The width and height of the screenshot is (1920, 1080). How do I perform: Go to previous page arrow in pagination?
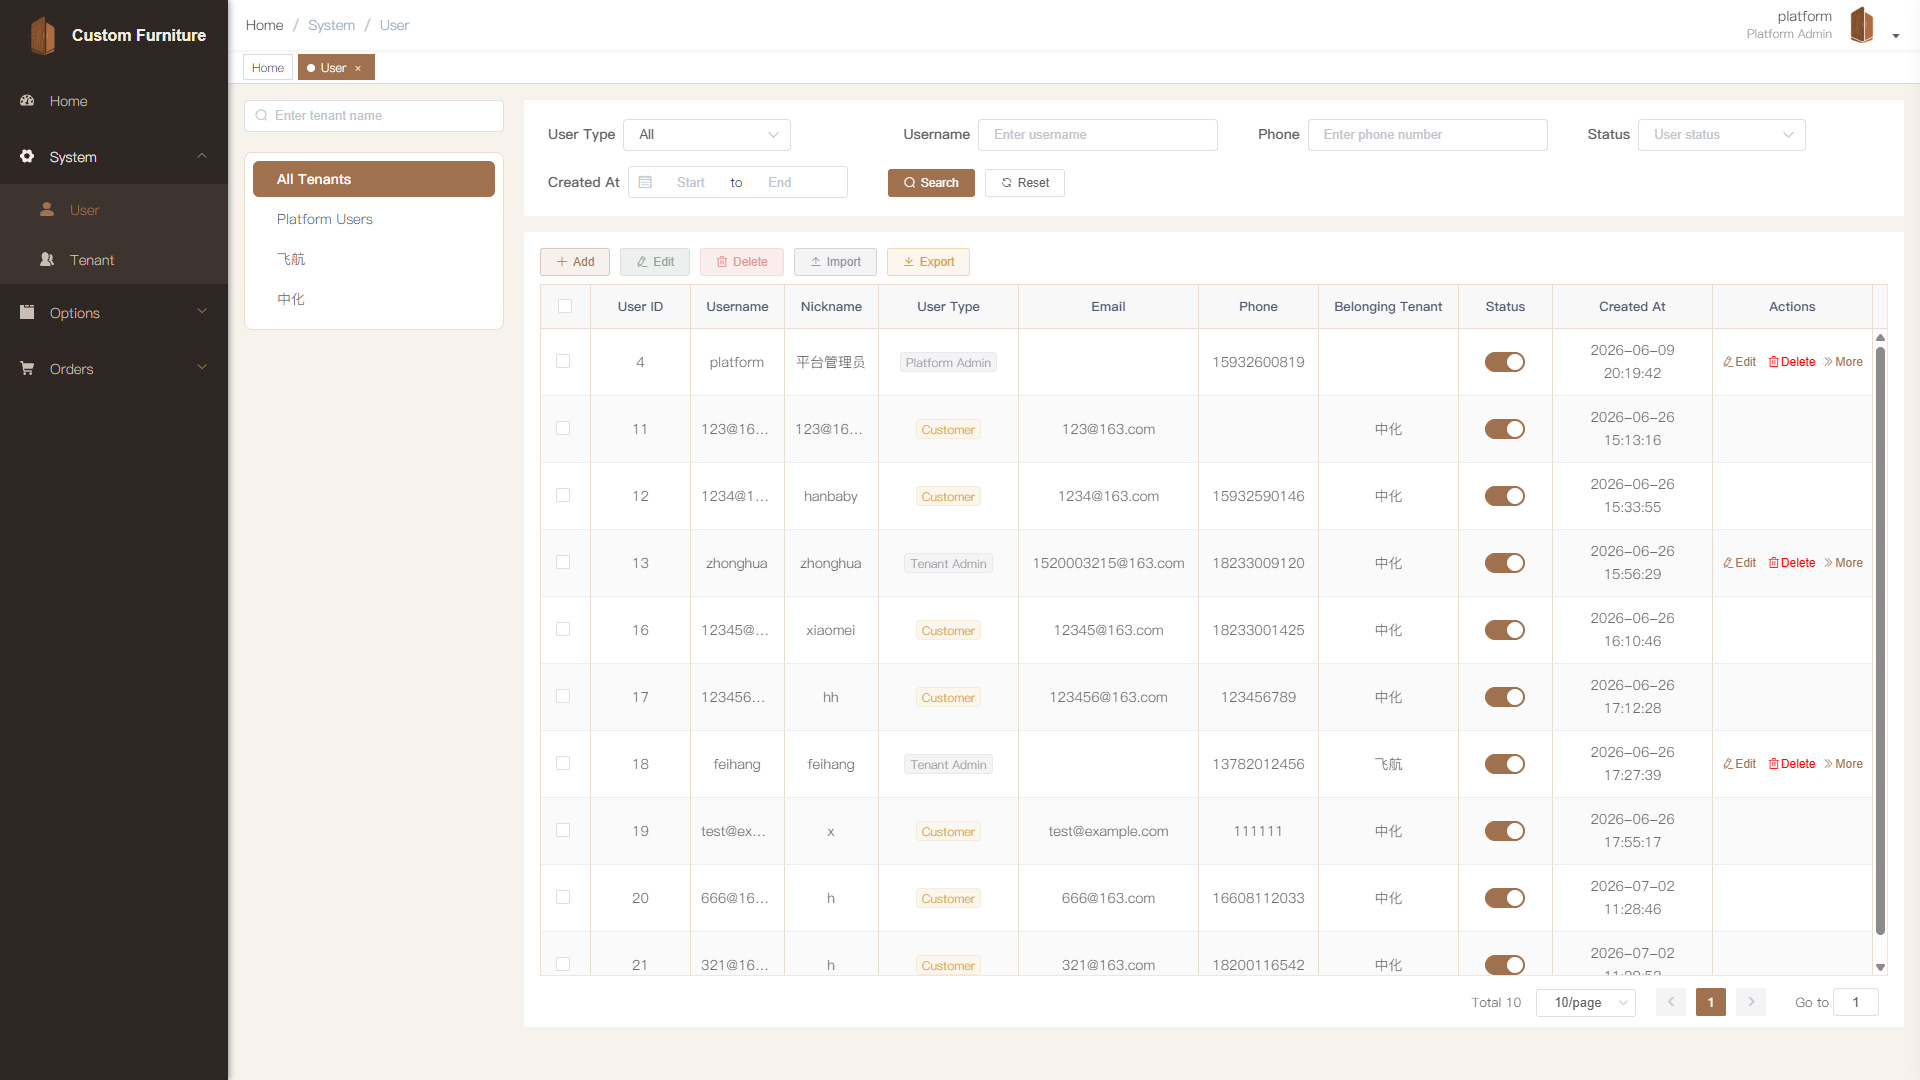[x=1671, y=1002]
